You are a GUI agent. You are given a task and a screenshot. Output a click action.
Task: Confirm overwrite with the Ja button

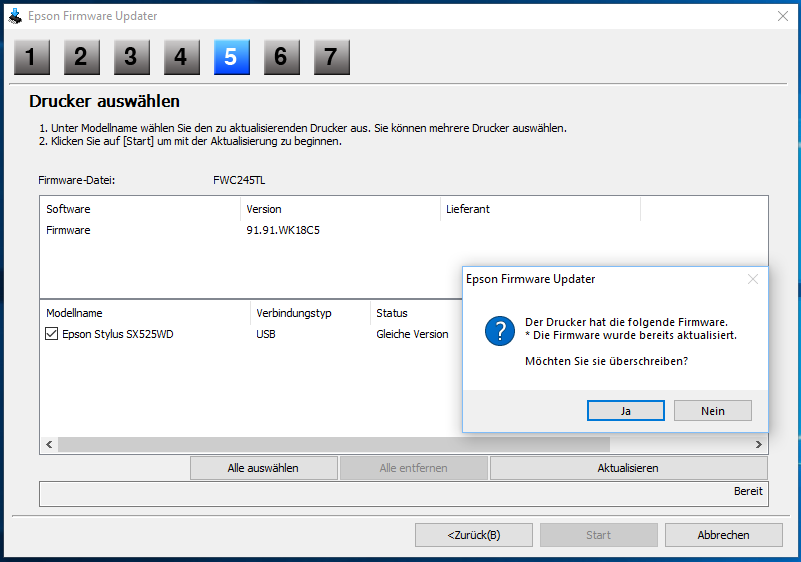626,411
